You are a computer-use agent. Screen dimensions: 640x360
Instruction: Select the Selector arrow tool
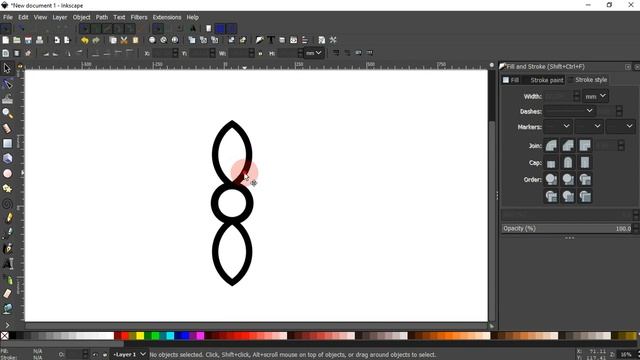[x=7, y=68]
